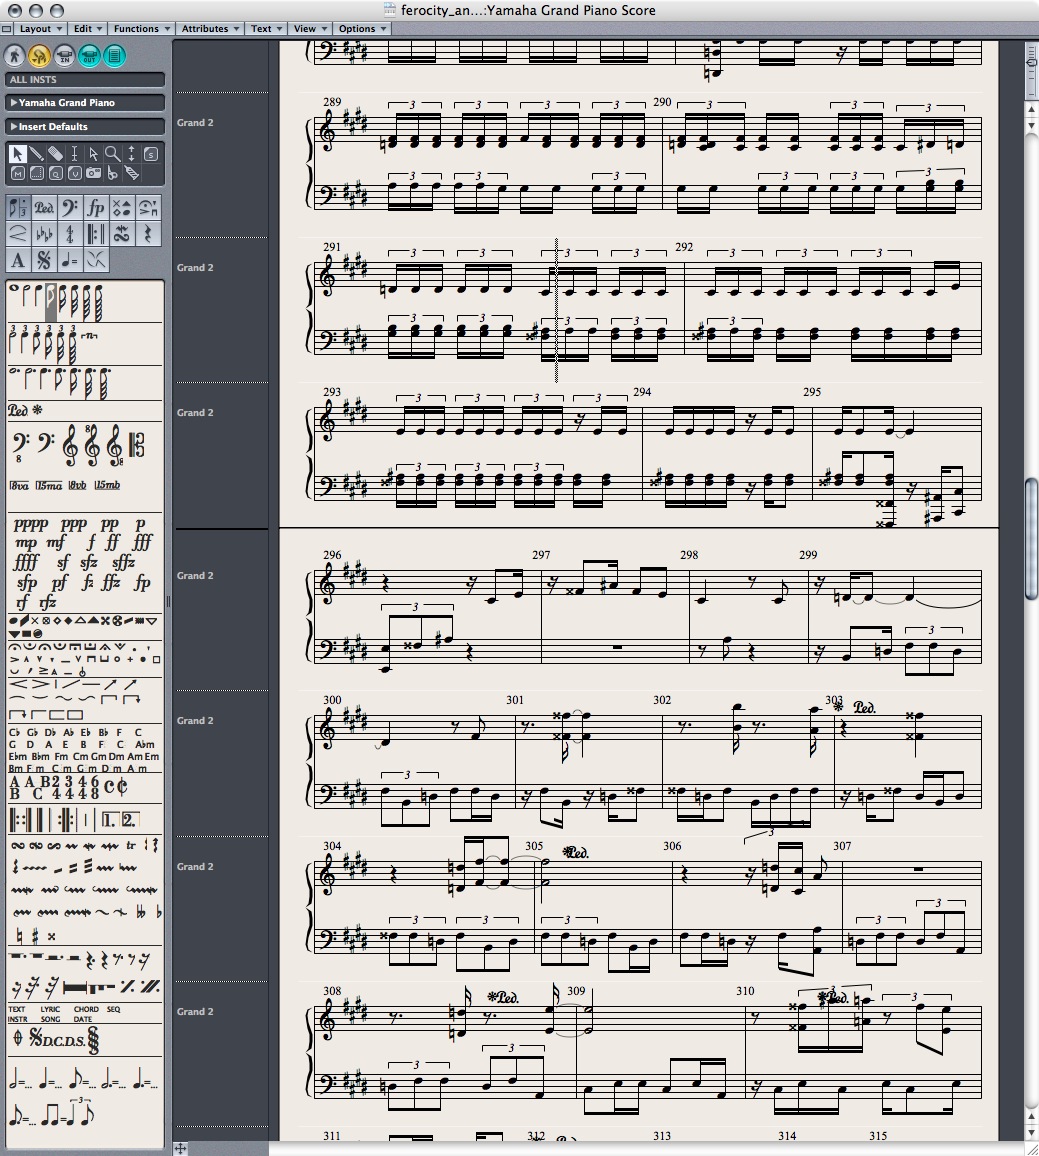Select the Glue tool
Image resolution: width=1039 pixels, height=1156 pixels.
(x=131, y=173)
